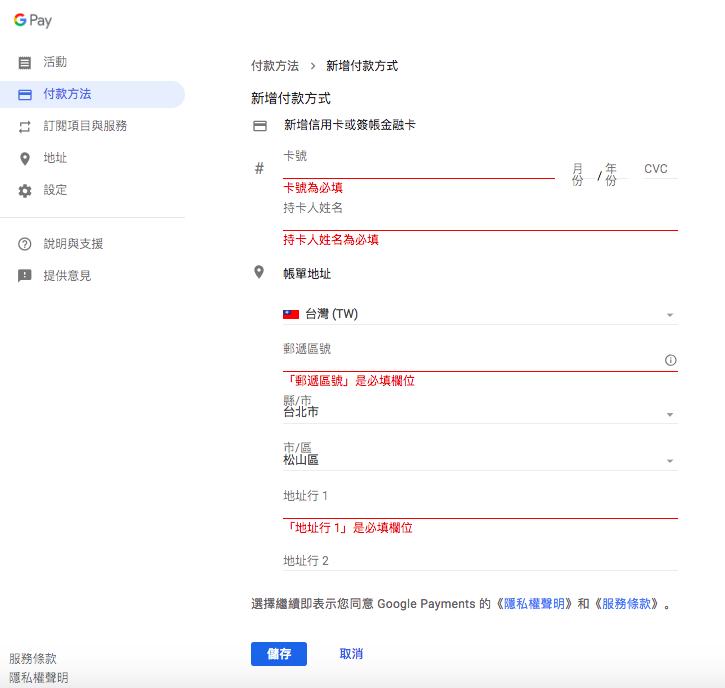This screenshot has height=688, width=725.
Task: Click the 「郵遞區號」是必填欄位 error message
Action: coord(350,381)
